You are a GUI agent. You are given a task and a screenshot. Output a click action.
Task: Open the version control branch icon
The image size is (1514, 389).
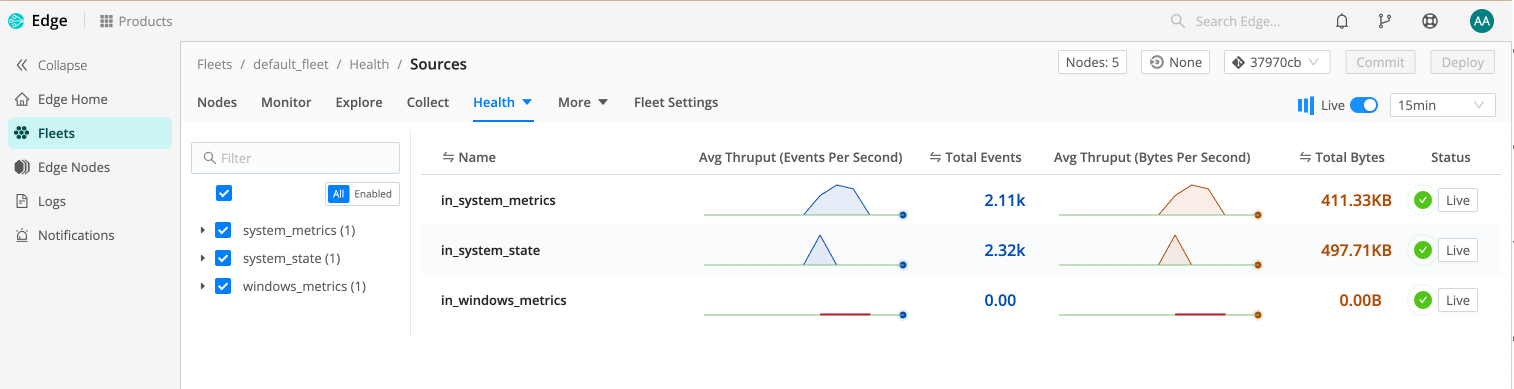coord(1385,21)
